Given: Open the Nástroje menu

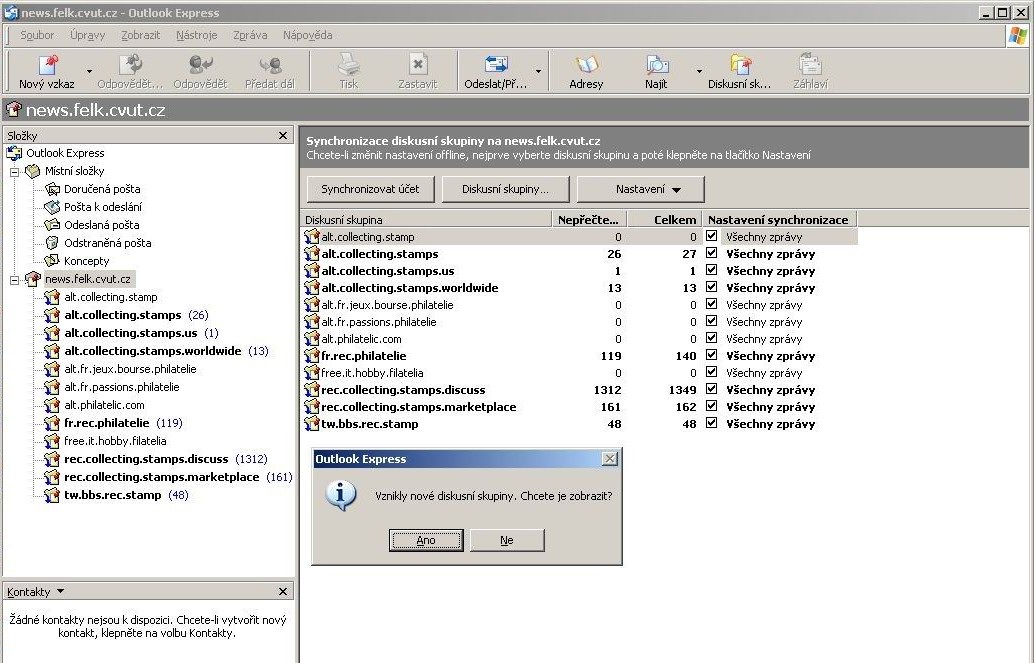Looking at the screenshot, I should point(197,35).
